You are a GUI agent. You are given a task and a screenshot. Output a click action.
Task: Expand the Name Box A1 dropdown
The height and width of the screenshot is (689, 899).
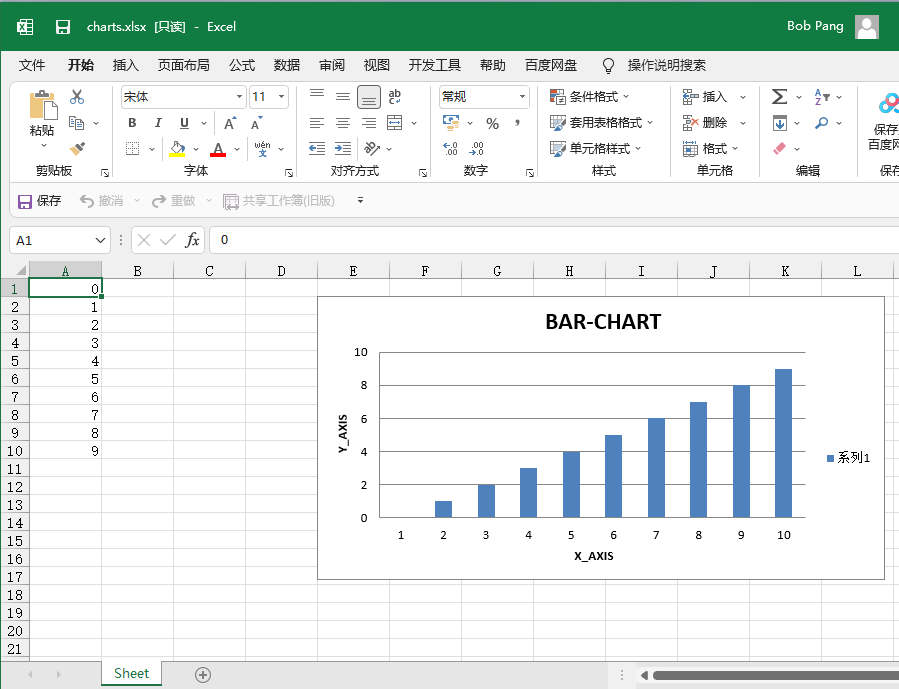(100, 240)
